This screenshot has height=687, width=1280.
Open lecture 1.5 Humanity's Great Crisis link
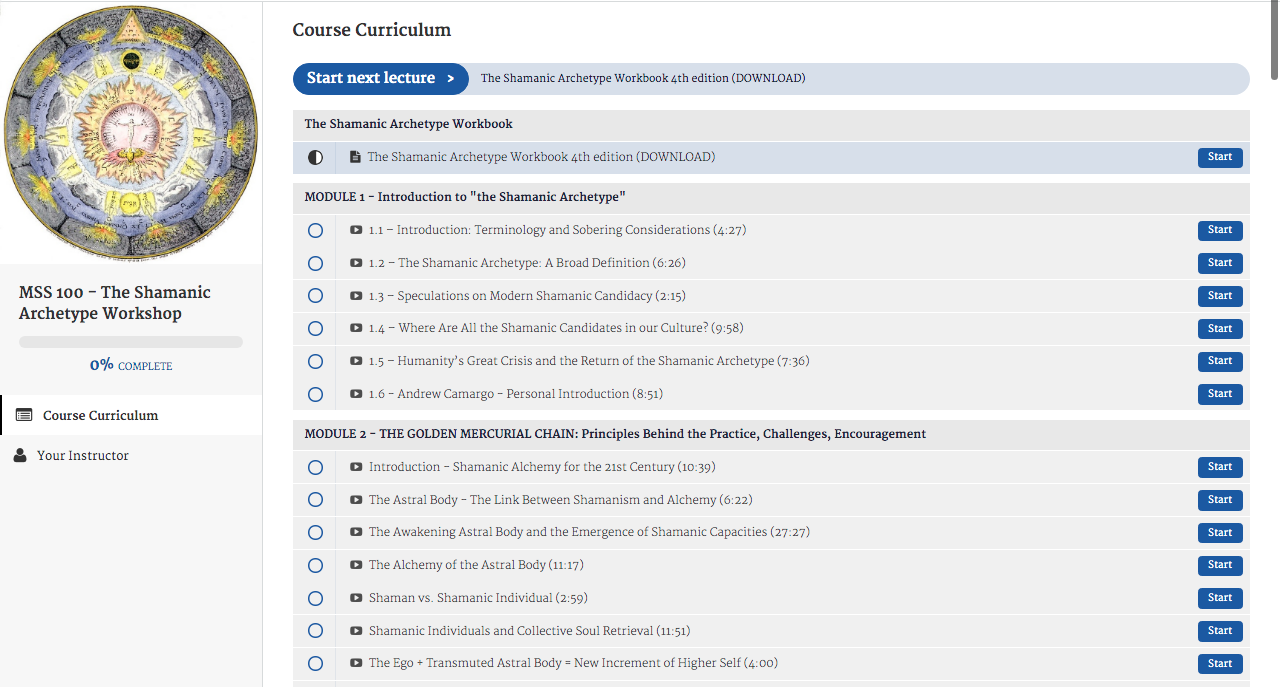point(588,361)
